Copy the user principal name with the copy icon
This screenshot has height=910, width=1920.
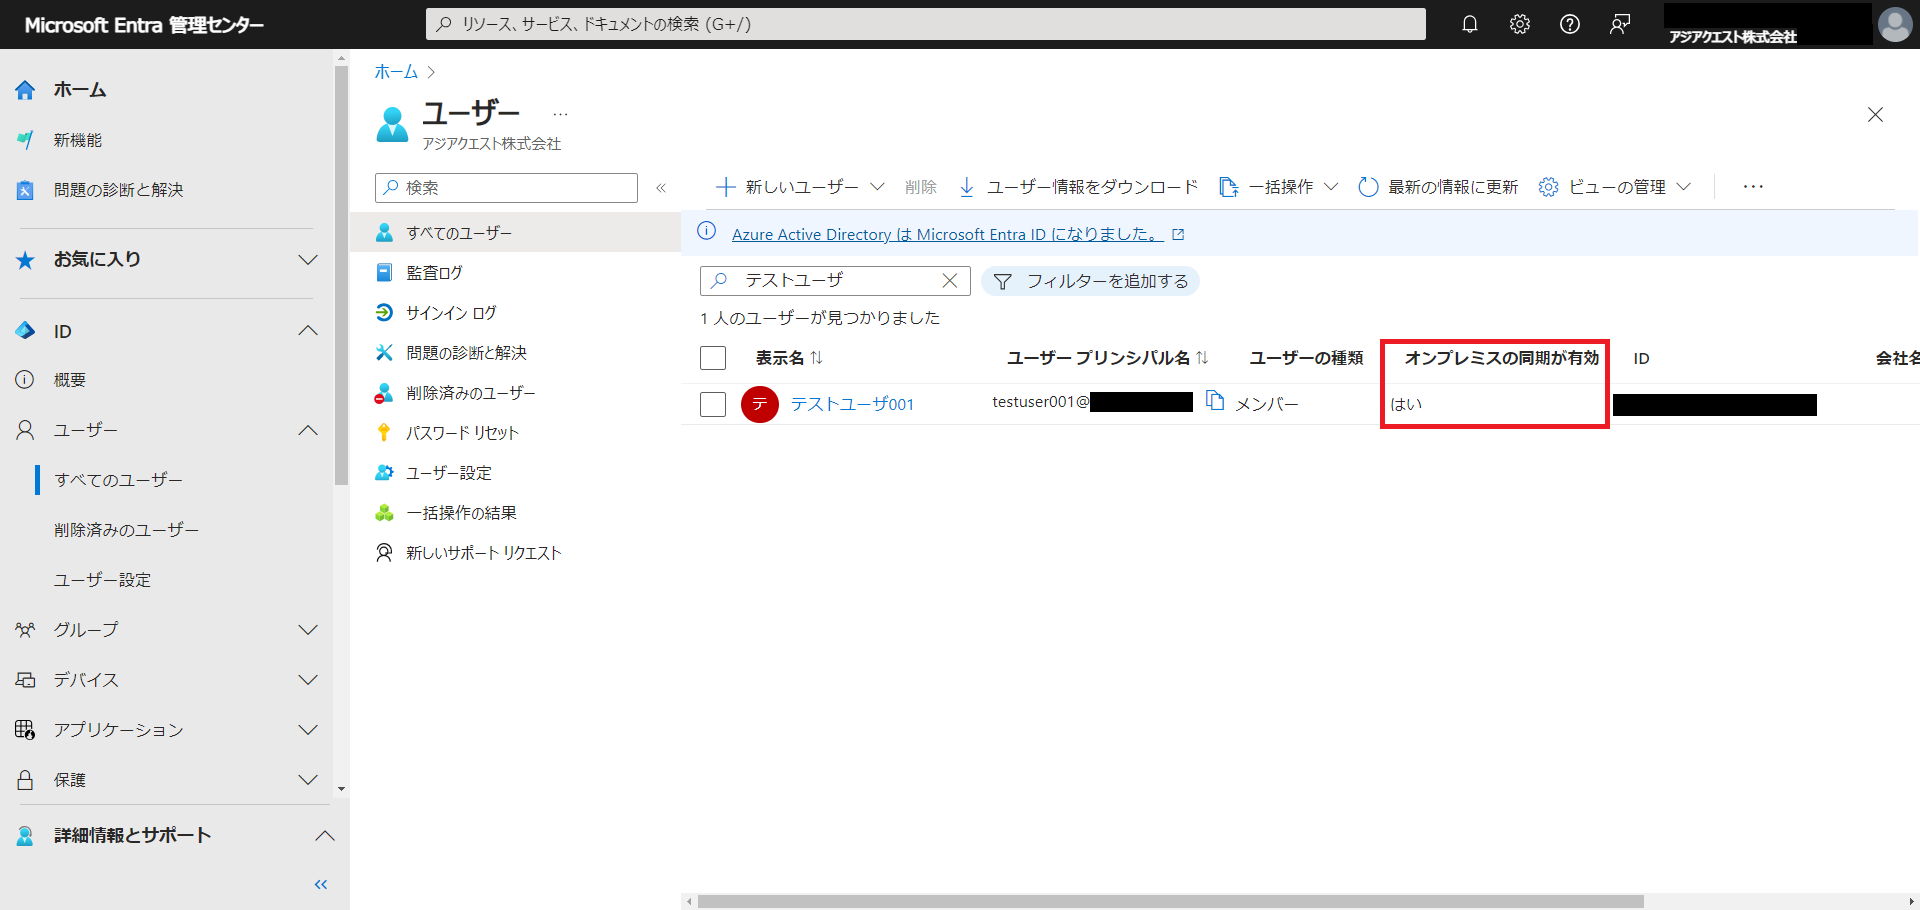click(x=1215, y=399)
